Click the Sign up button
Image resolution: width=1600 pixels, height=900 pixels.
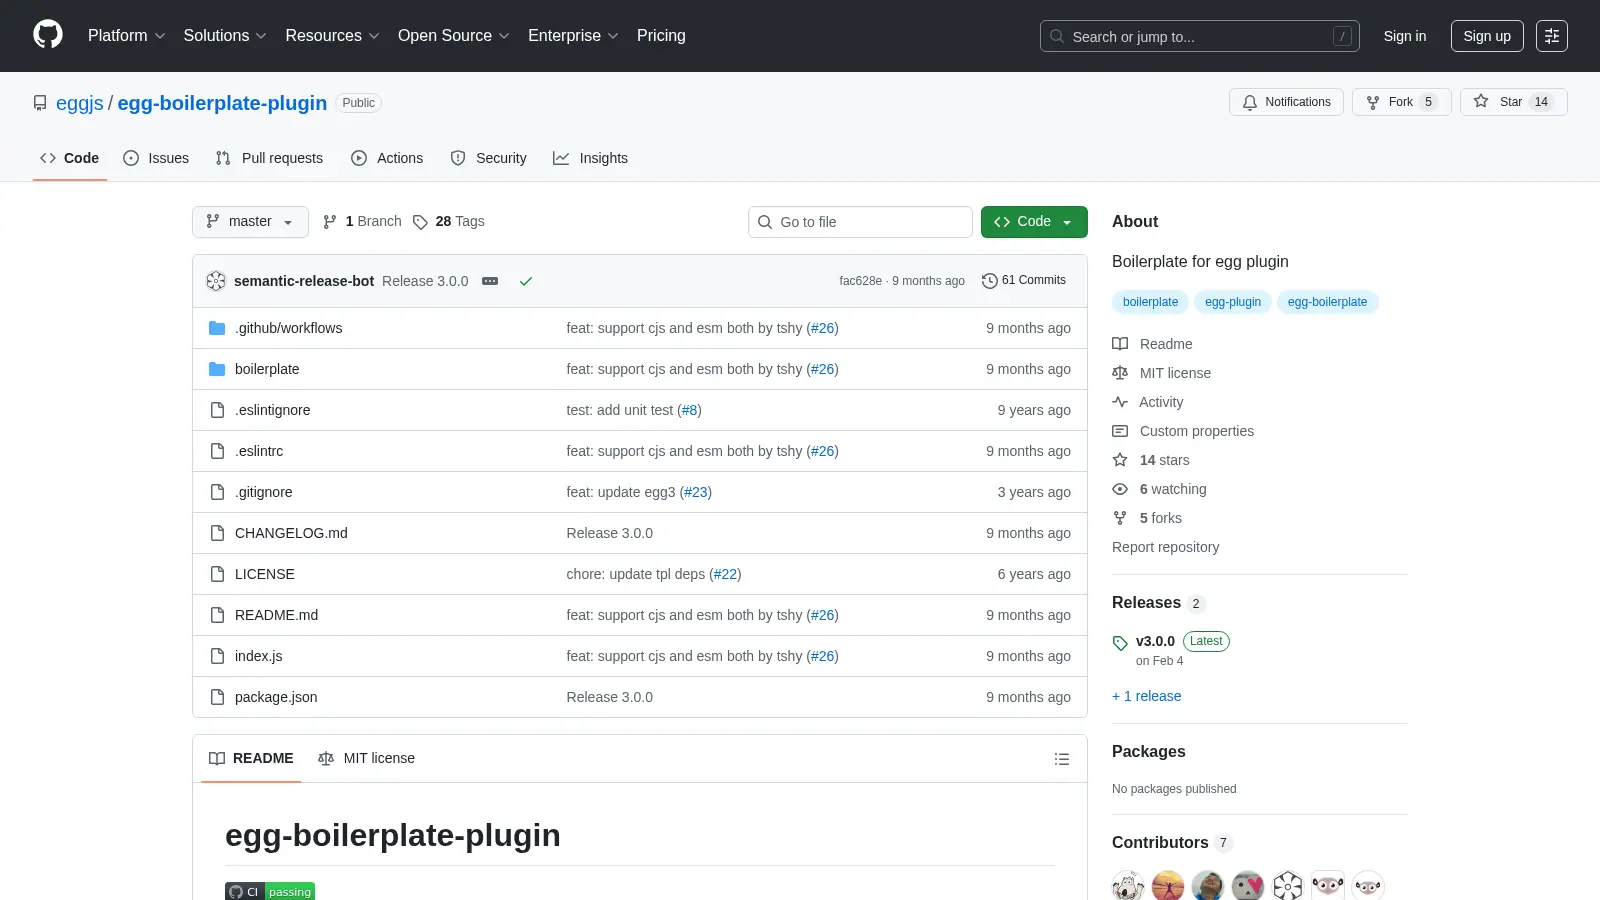pyautogui.click(x=1487, y=36)
